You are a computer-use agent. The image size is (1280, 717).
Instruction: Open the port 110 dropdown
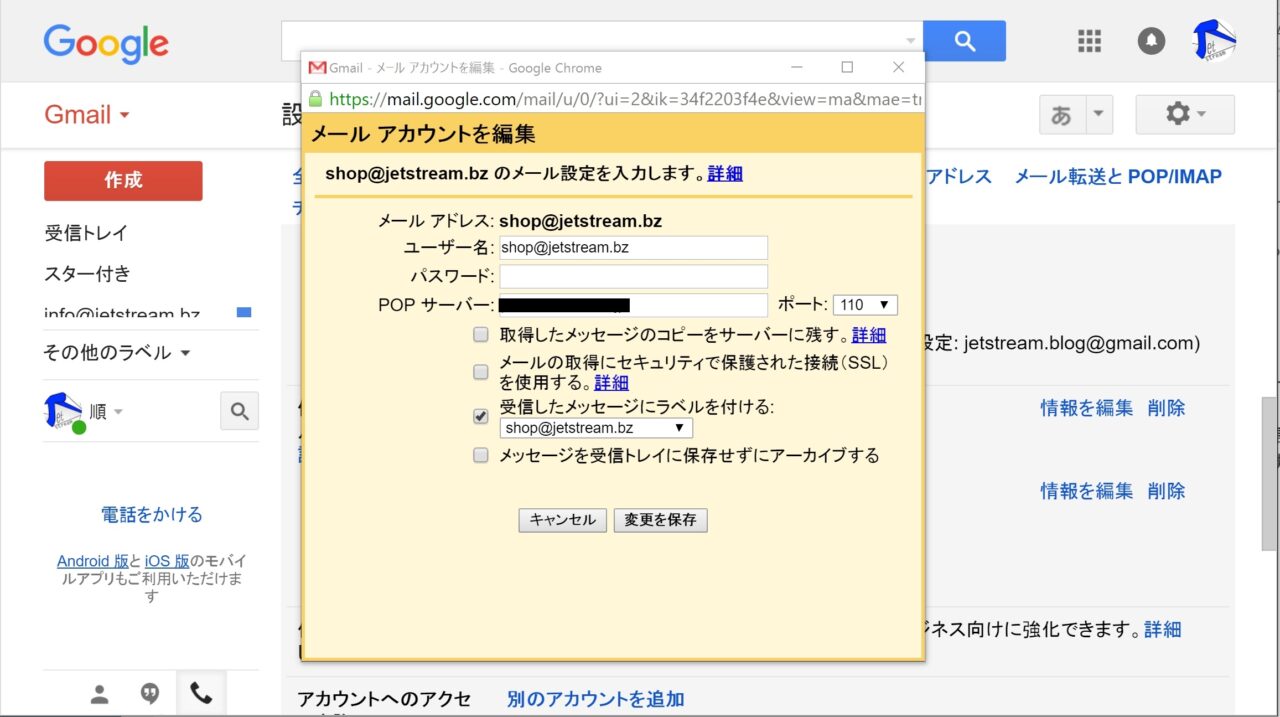click(865, 305)
